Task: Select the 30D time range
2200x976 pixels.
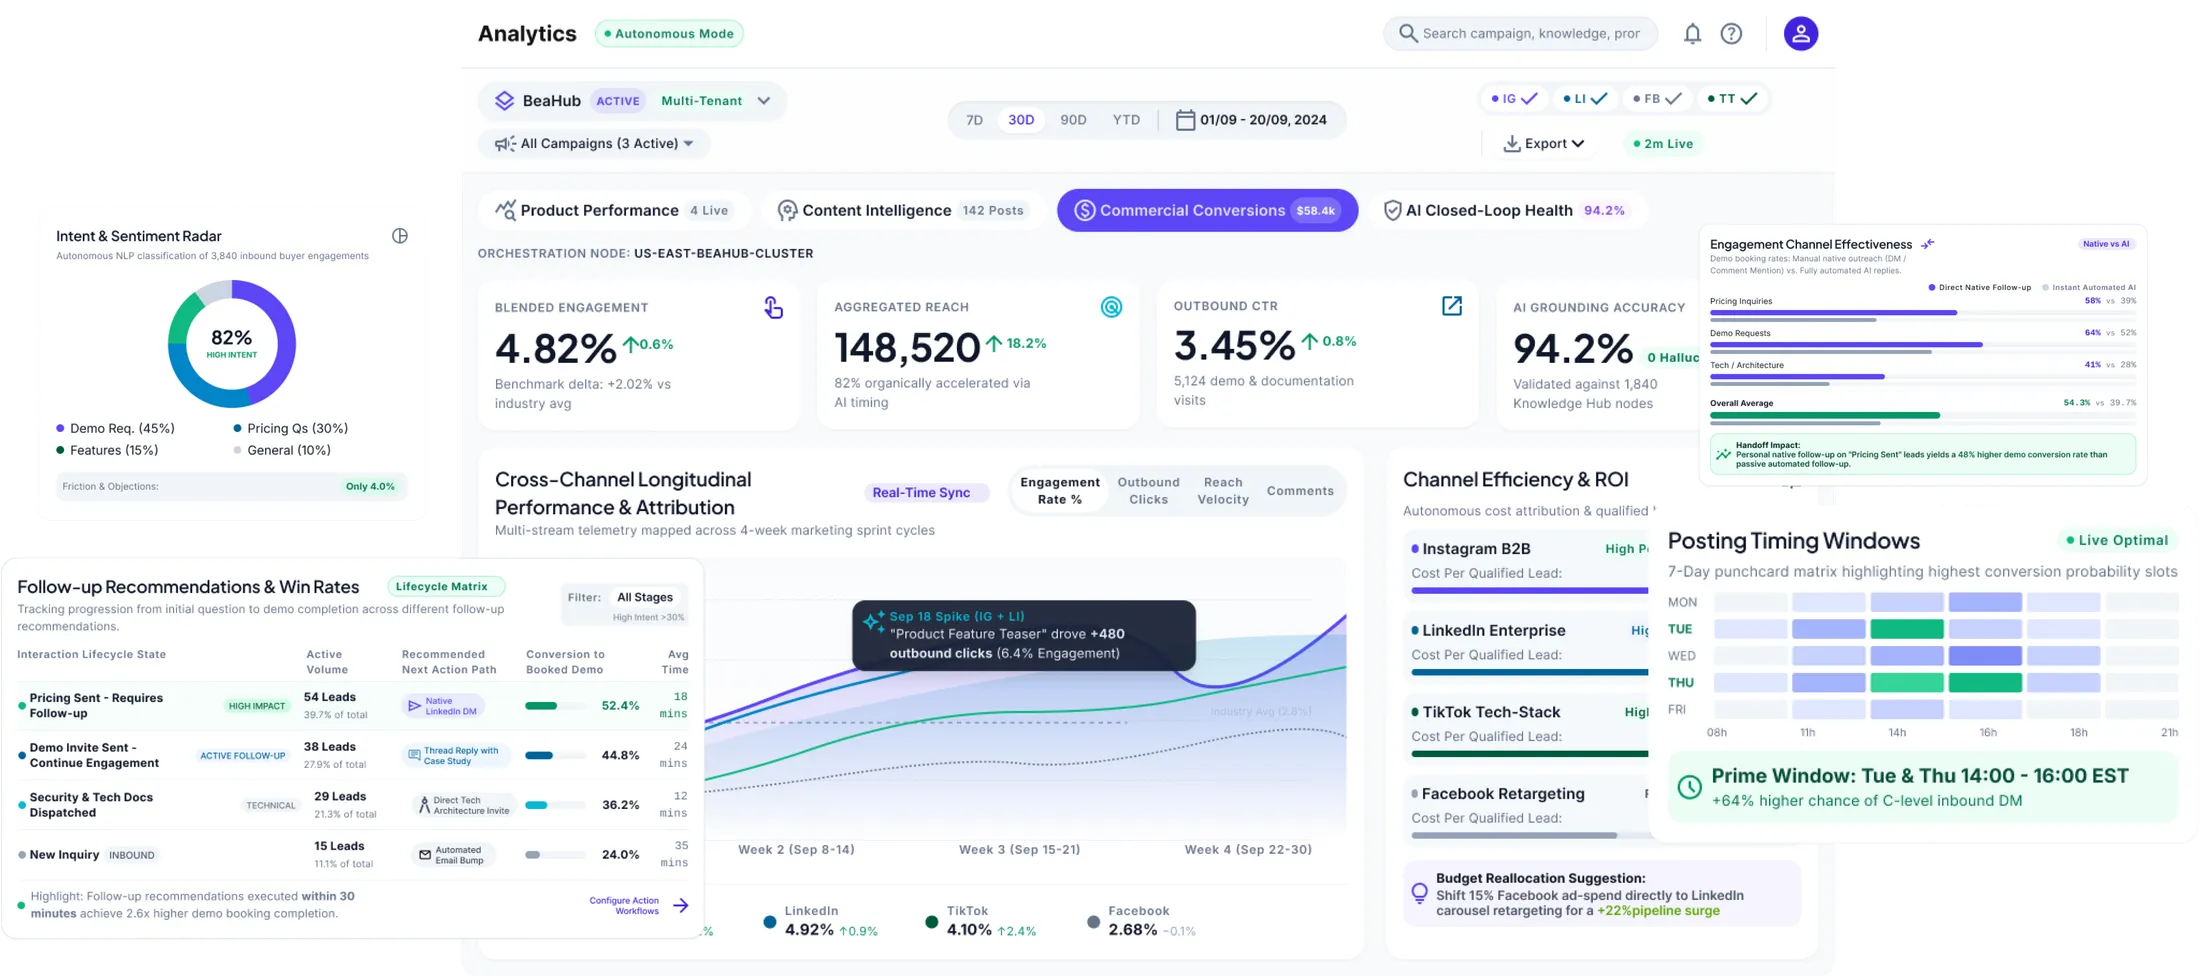Action: click(1021, 120)
